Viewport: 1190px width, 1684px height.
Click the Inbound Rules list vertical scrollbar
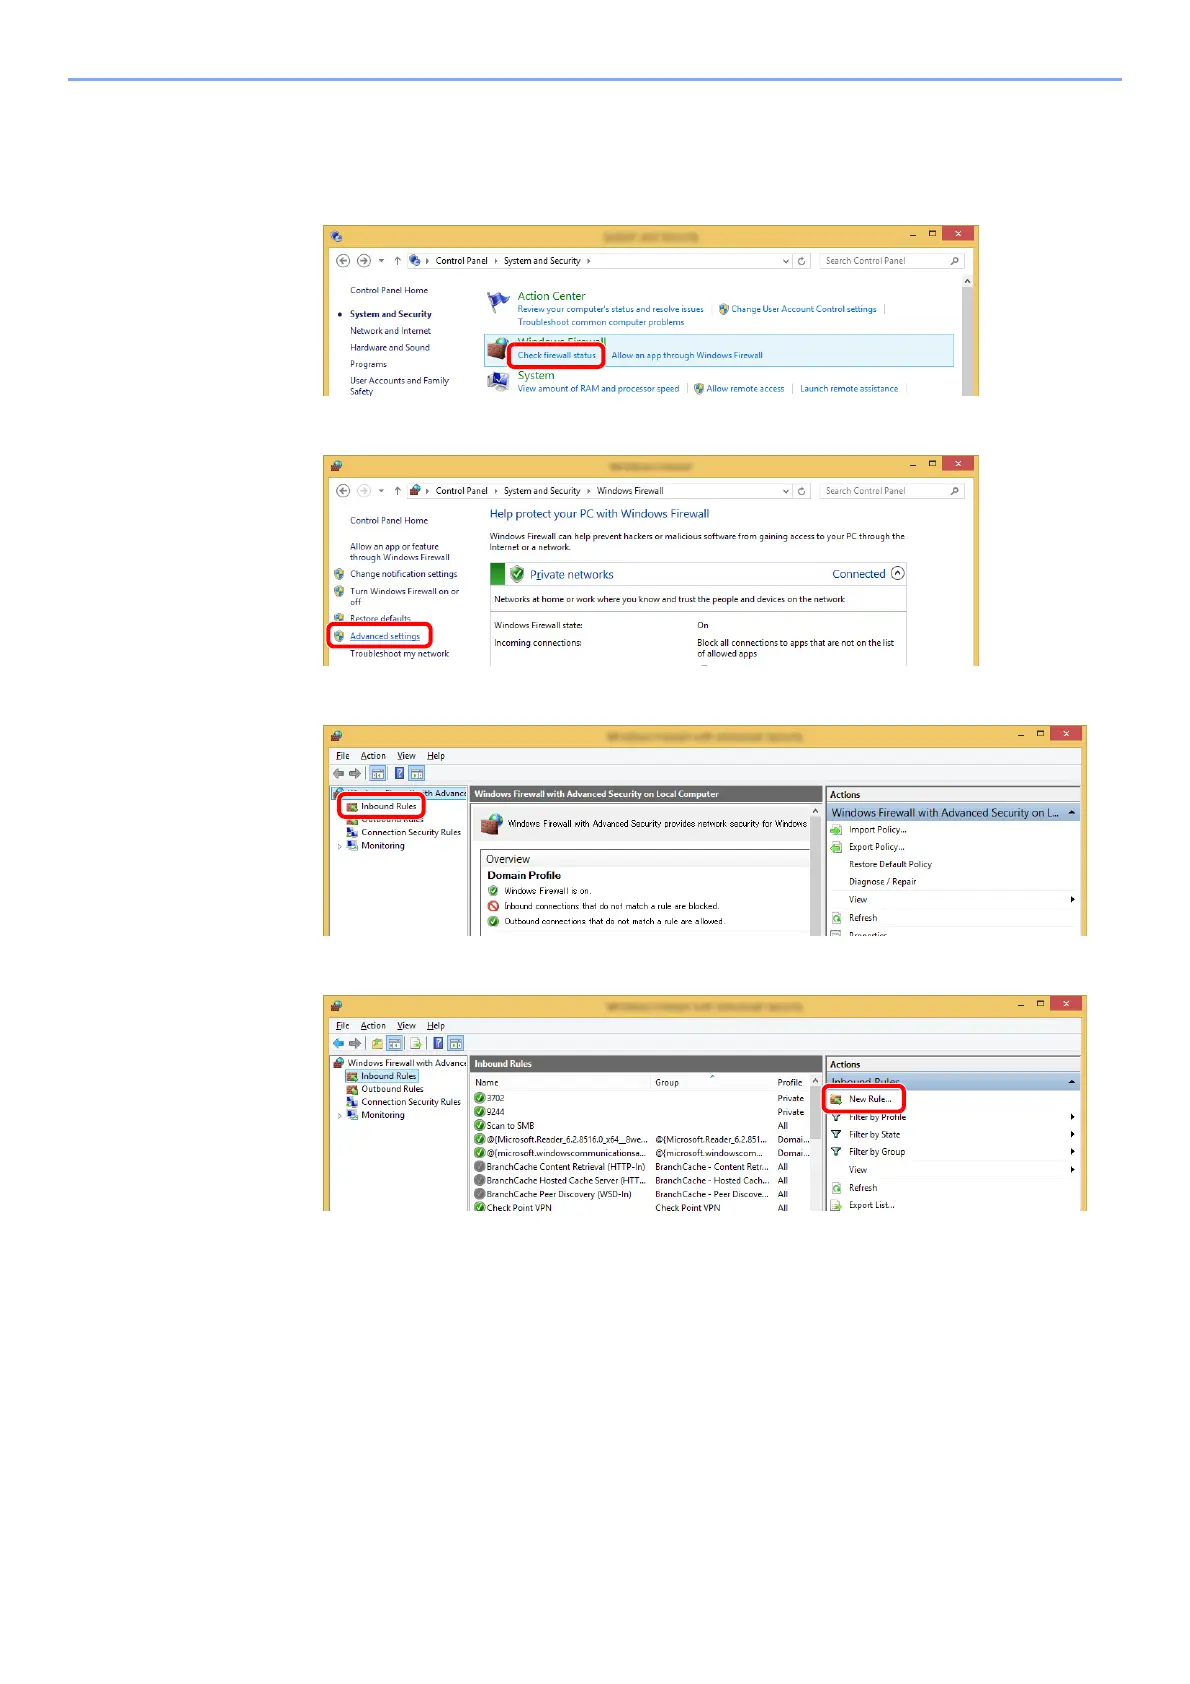click(x=817, y=1143)
